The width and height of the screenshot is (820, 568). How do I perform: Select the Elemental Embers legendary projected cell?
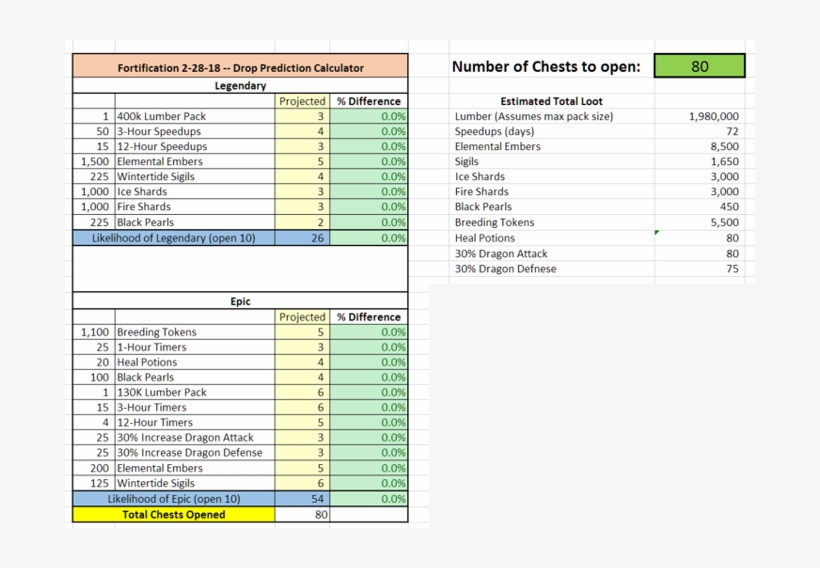[302, 161]
